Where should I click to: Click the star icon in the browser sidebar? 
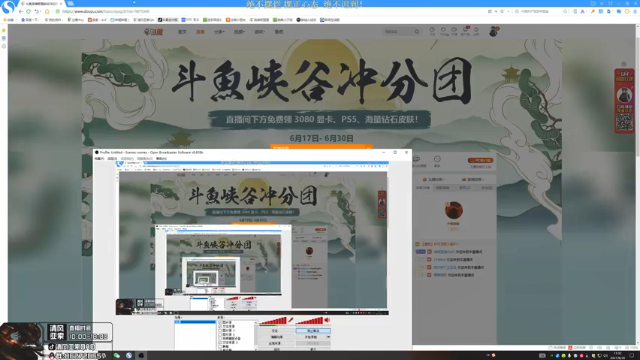[x=4, y=30]
